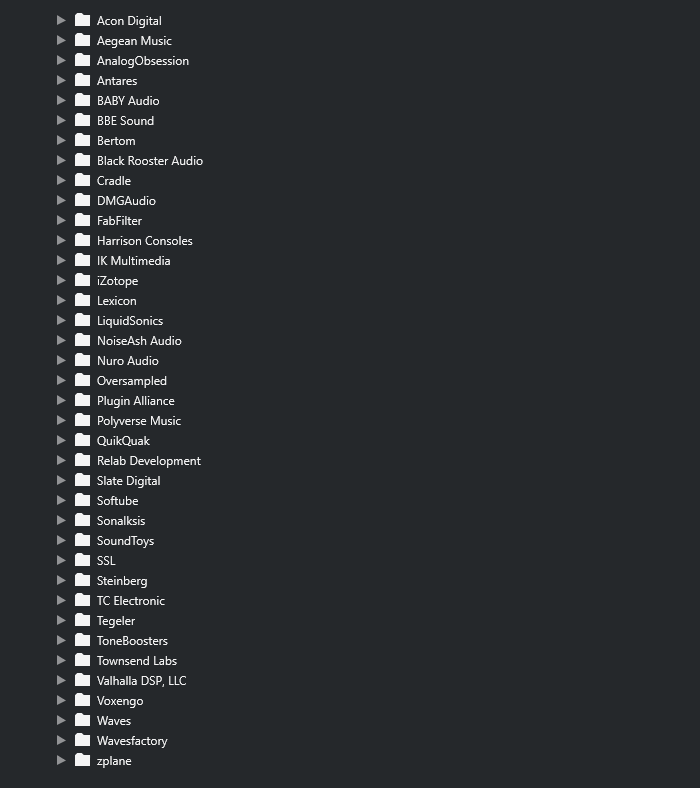
Task: Select the AnalogObsession entry
Action: pyautogui.click(x=143, y=61)
